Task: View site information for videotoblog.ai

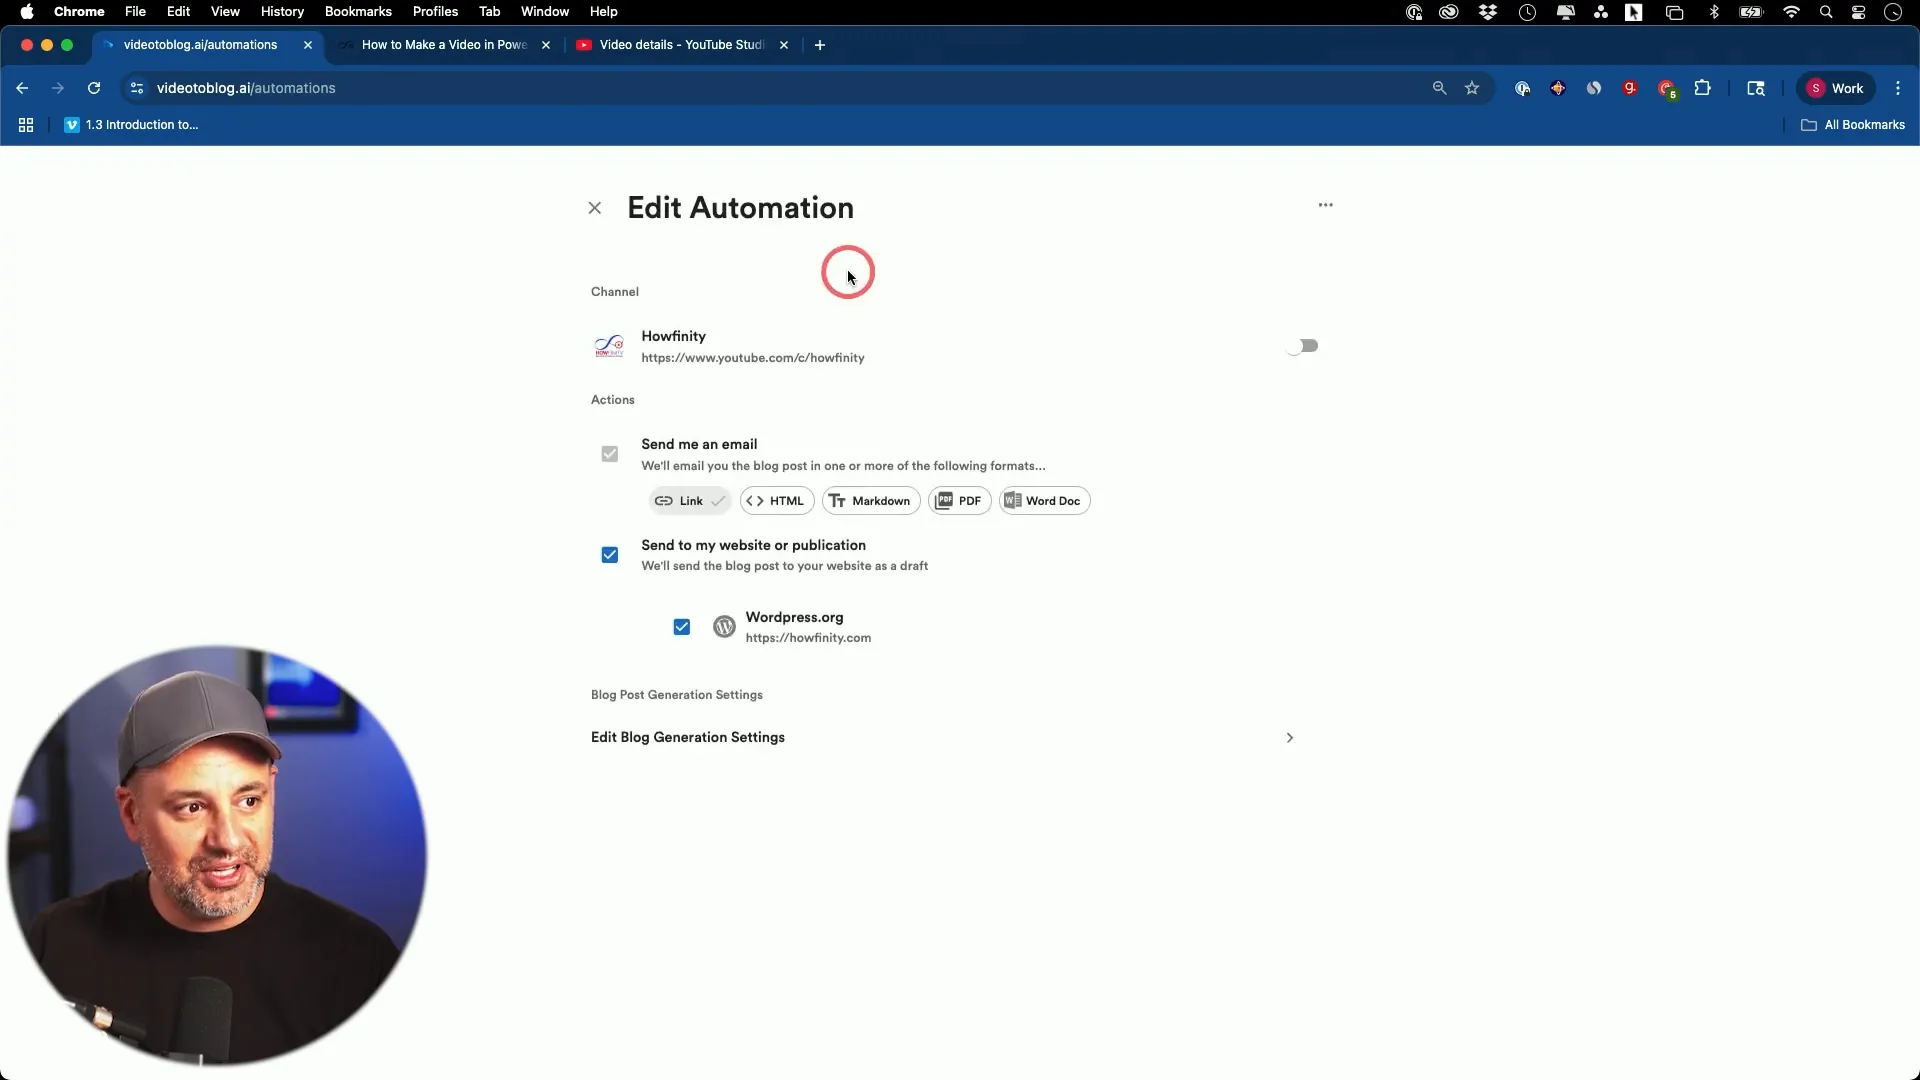Action: (137, 88)
